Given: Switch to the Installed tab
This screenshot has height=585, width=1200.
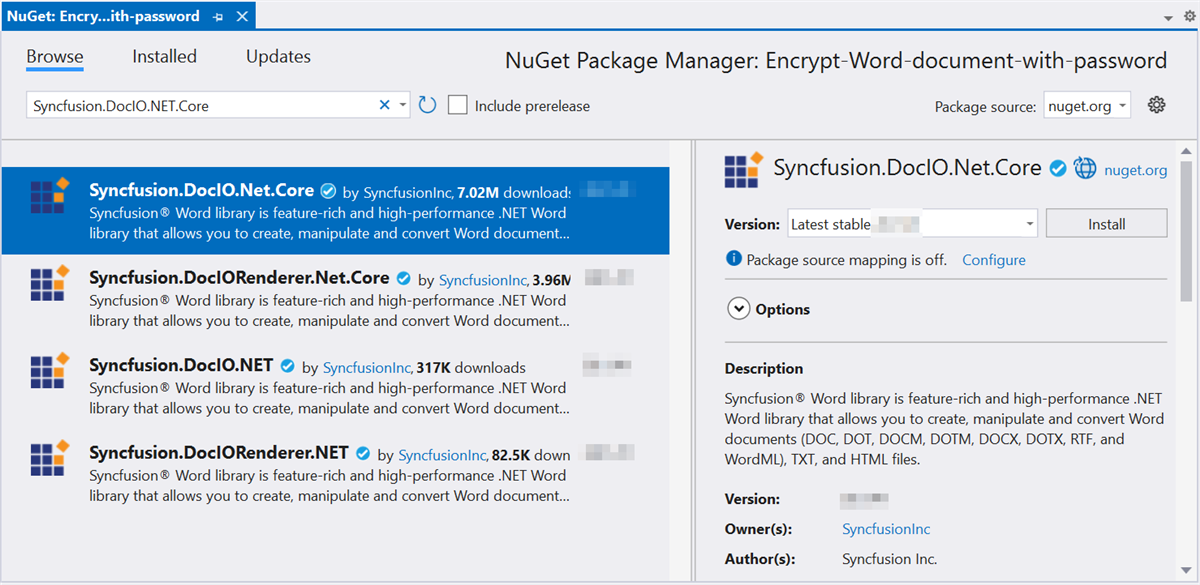Looking at the screenshot, I should point(164,57).
